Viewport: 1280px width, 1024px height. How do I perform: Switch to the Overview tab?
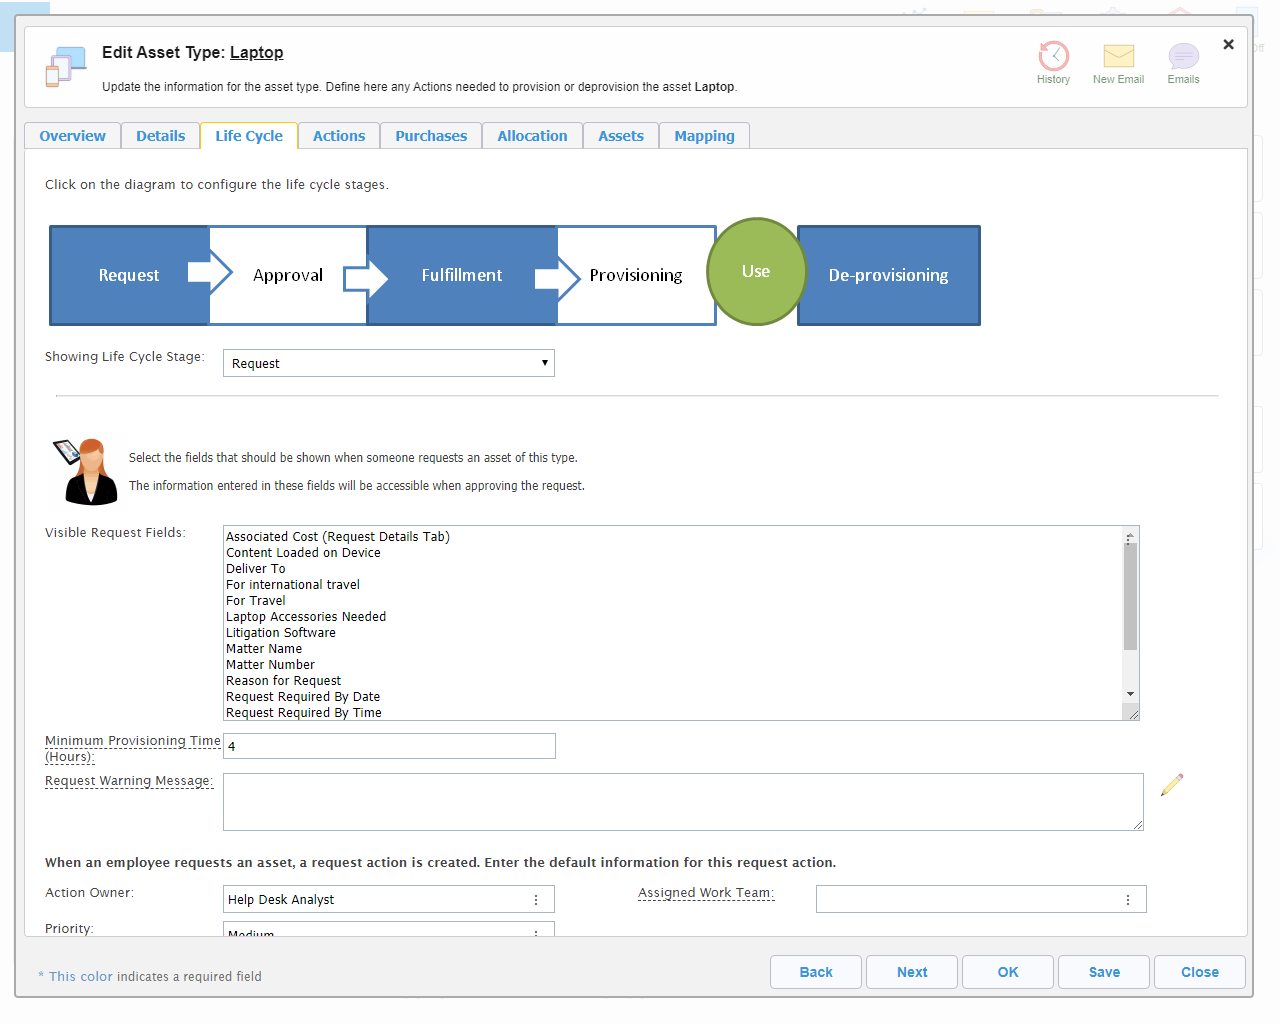pos(72,136)
